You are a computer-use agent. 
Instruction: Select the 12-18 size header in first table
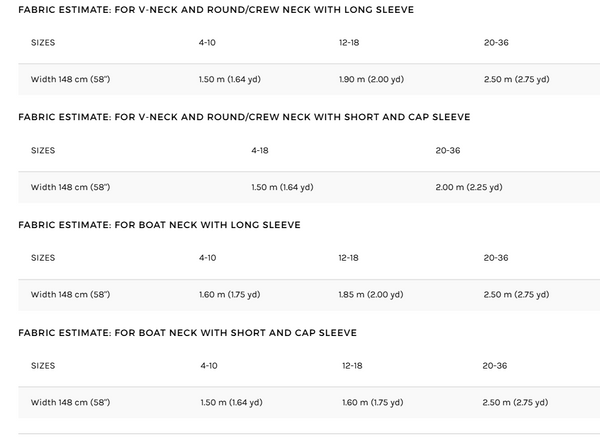coord(349,42)
